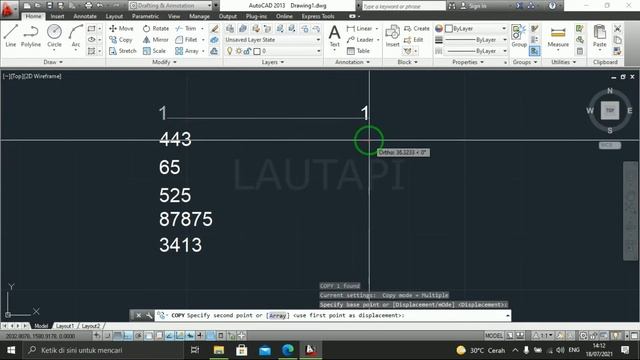Expand the Modify panel

[164, 62]
